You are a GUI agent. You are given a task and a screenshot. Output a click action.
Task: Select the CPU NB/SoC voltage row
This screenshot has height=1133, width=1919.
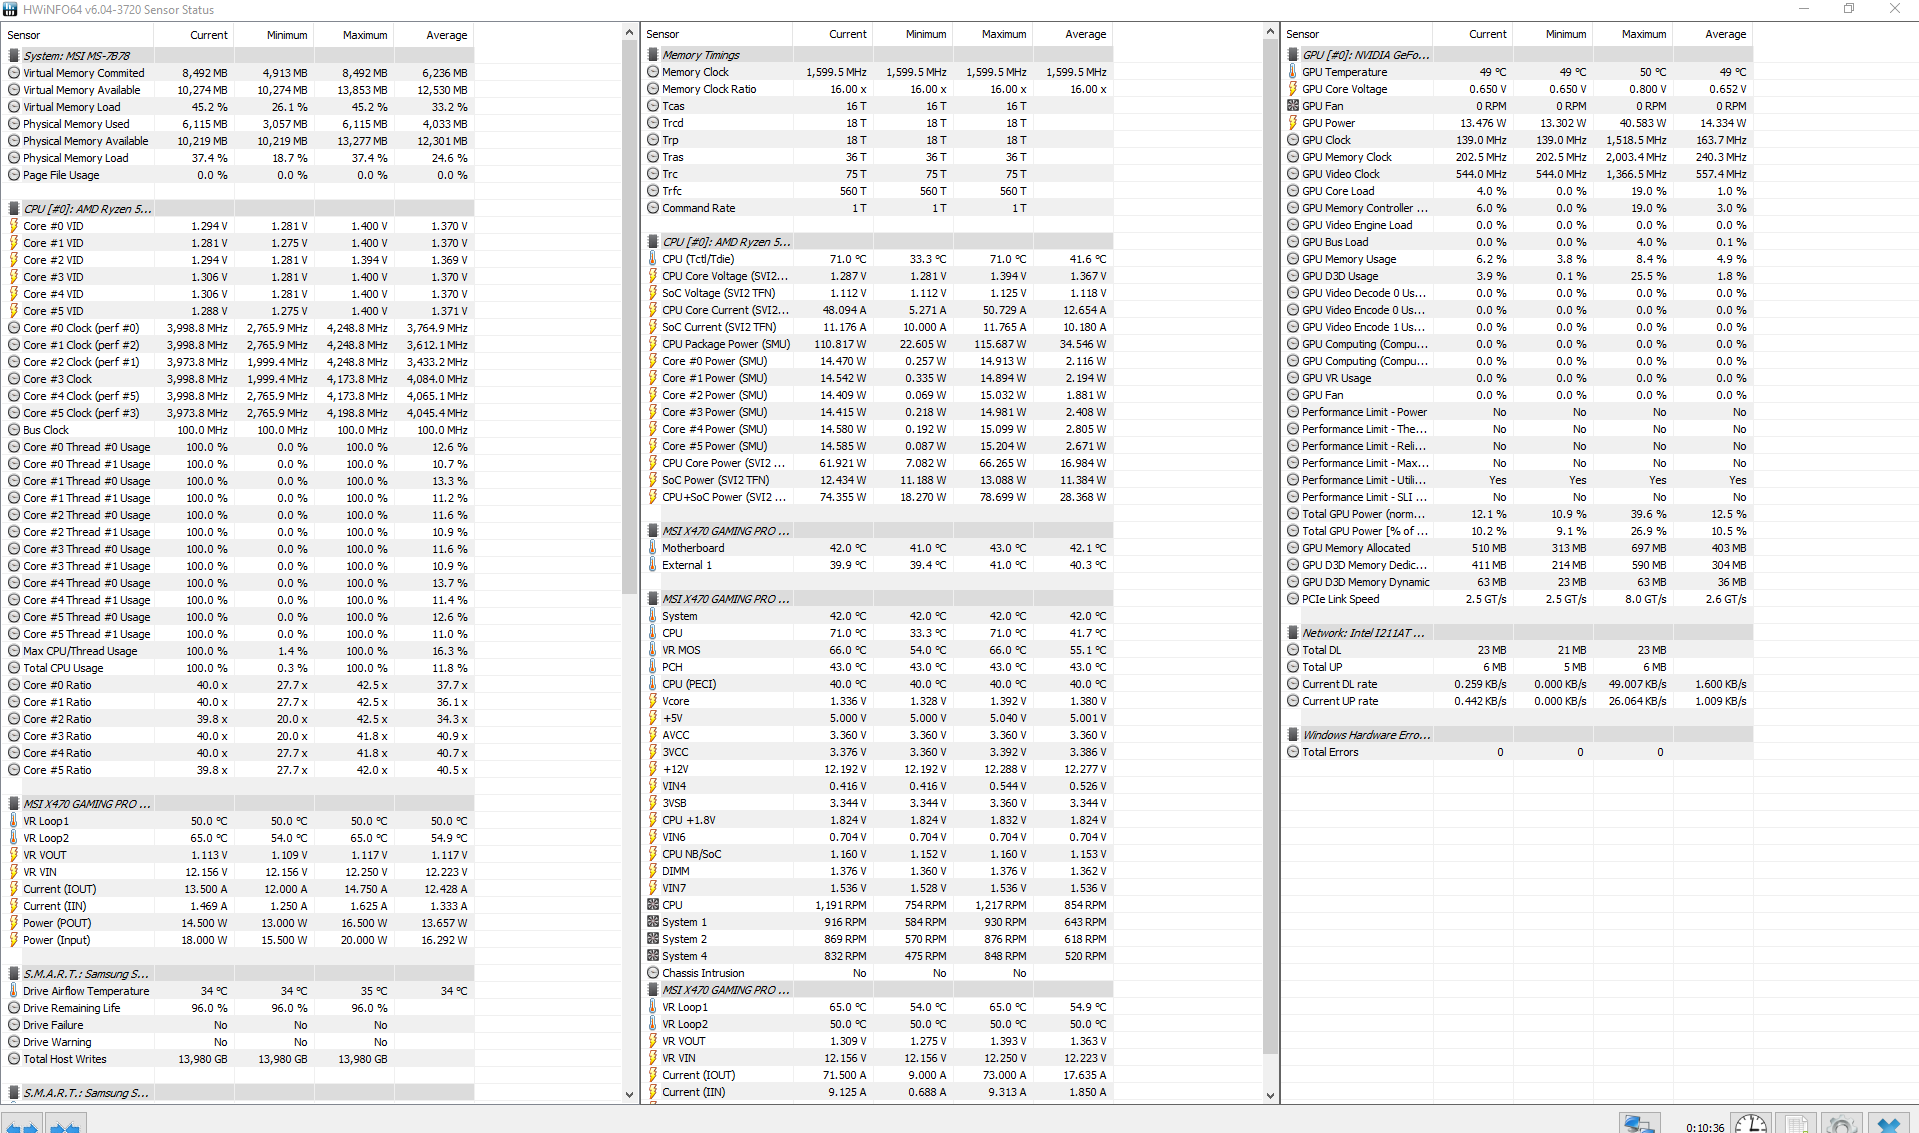pyautogui.click(x=877, y=854)
